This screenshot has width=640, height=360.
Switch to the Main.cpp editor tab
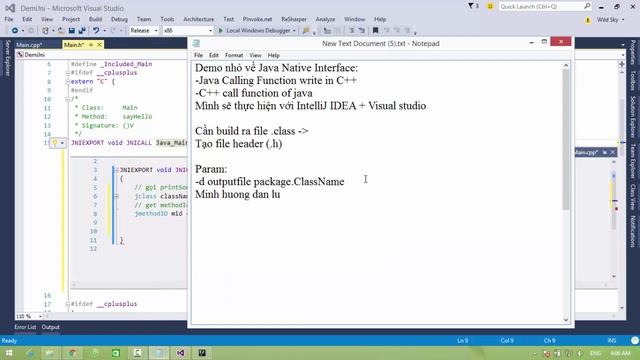tap(29, 45)
